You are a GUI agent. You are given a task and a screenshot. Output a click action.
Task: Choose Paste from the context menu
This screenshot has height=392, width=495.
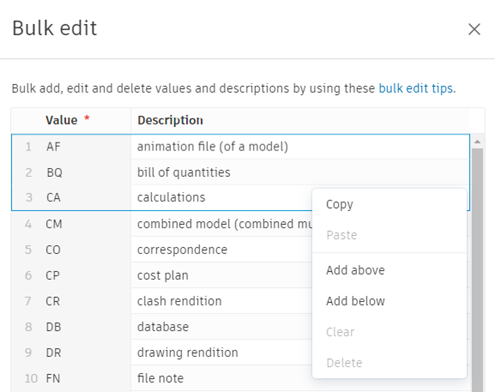[389, 235]
